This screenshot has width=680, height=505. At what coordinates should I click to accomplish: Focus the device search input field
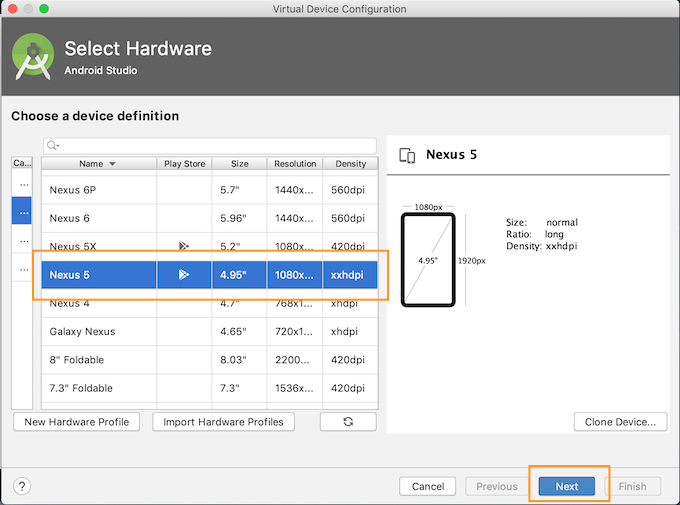(210, 146)
